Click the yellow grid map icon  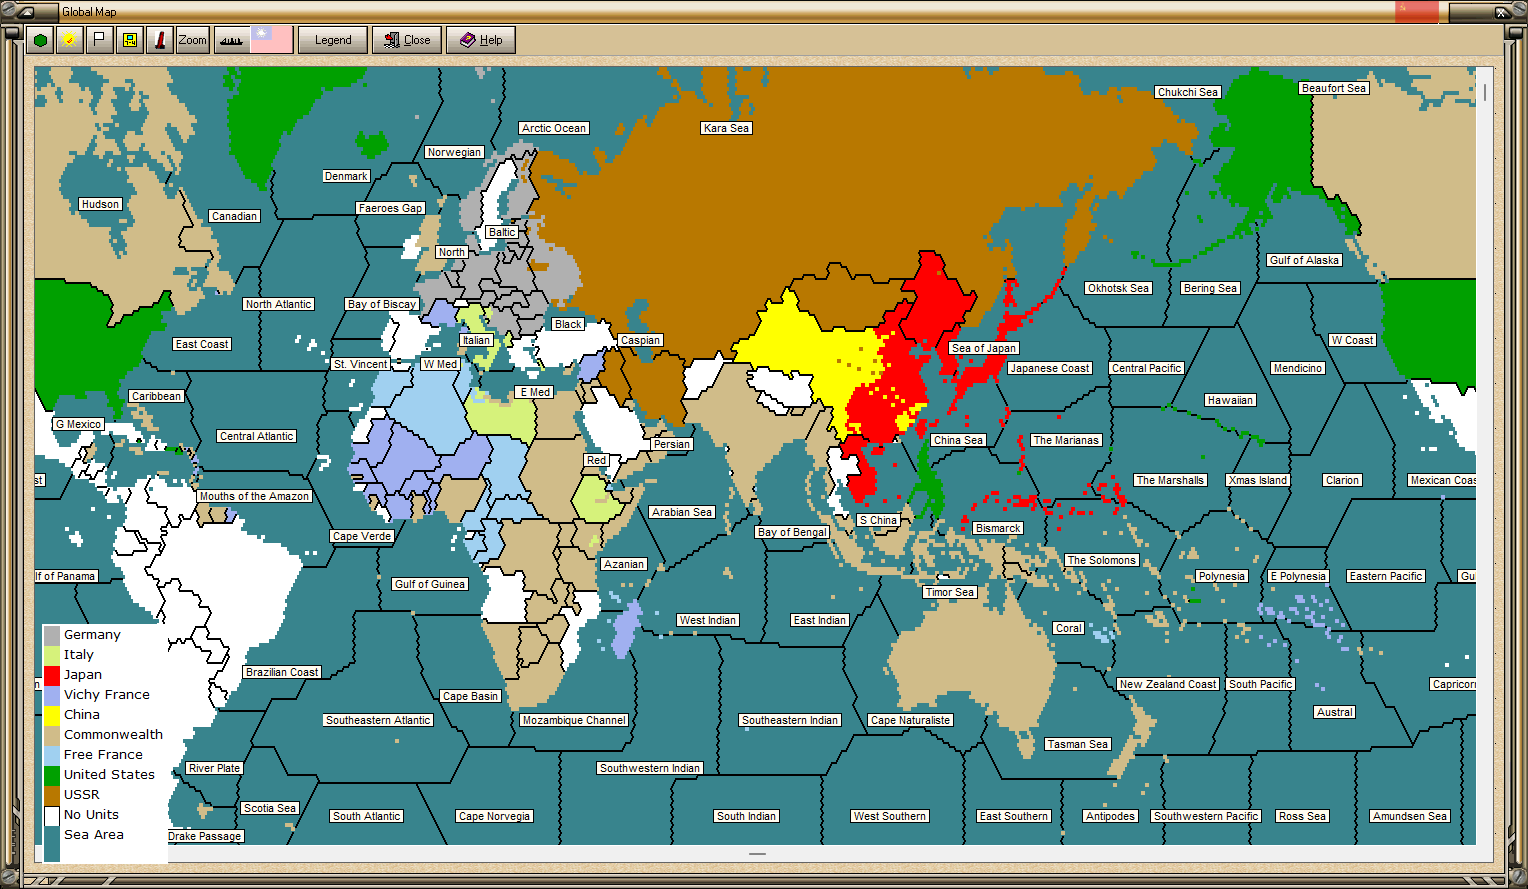point(129,40)
